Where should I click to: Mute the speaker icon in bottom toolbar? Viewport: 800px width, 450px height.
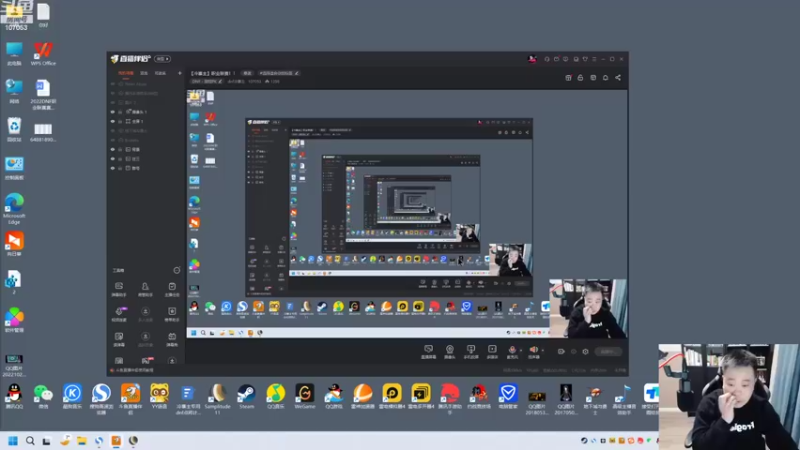pyautogui.click(x=533, y=350)
